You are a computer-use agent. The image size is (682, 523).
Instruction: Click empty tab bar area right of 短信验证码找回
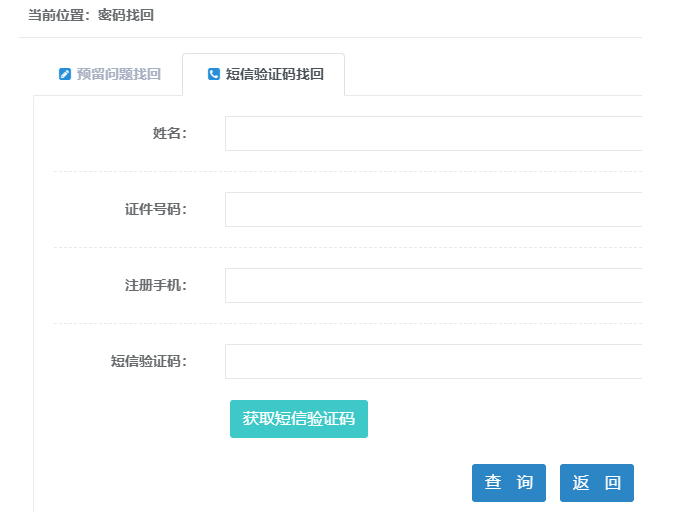(490, 74)
